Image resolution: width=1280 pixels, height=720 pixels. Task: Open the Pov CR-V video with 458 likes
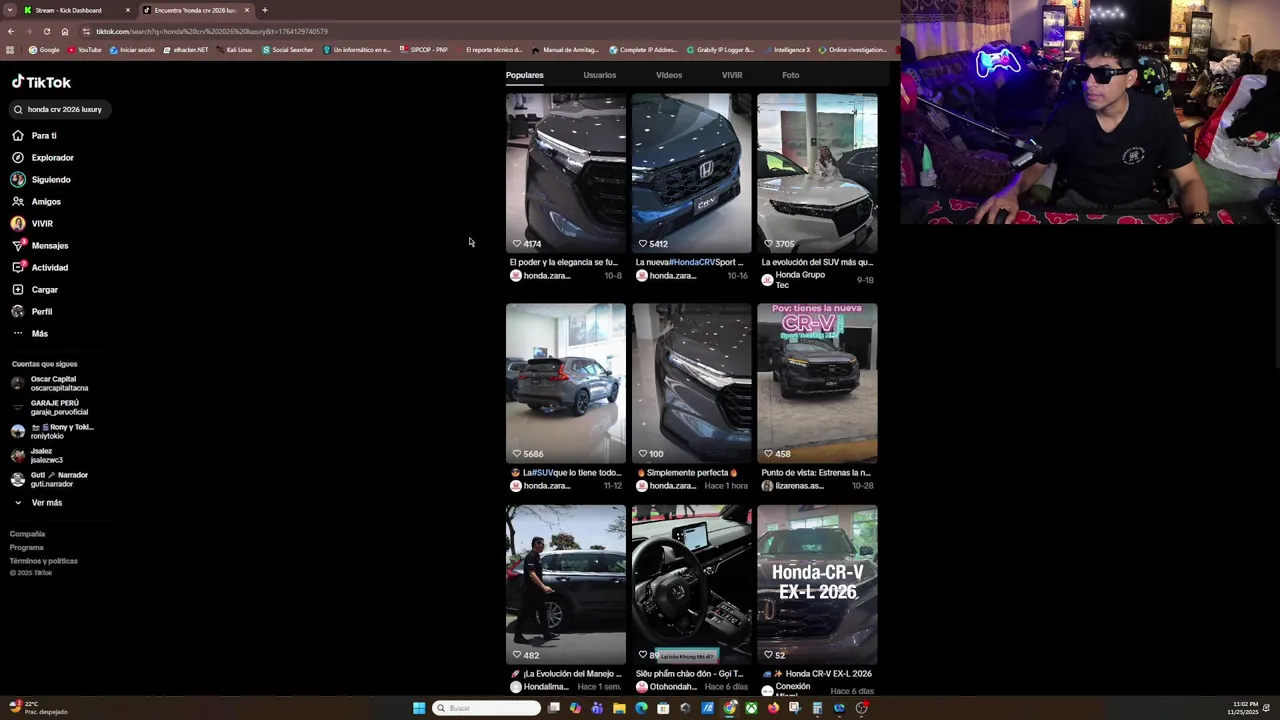point(817,383)
